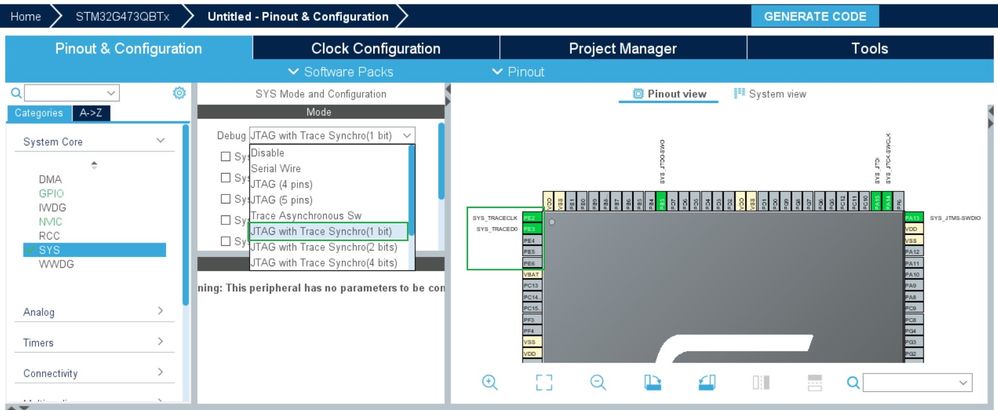Click pin PC13 on the chip
This screenshot has height=410, width=998.
coord(532,285)
